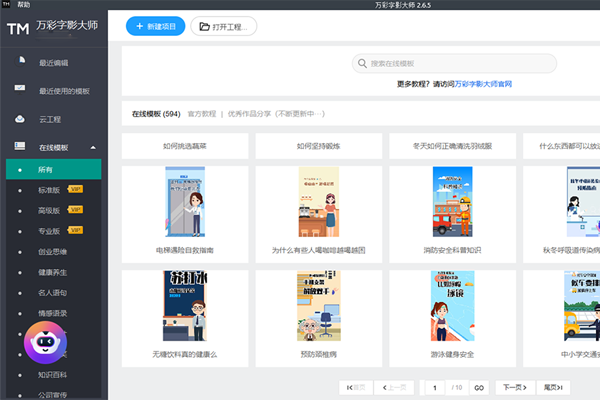Open 云工程 cloud icon

tap(20, 119)
